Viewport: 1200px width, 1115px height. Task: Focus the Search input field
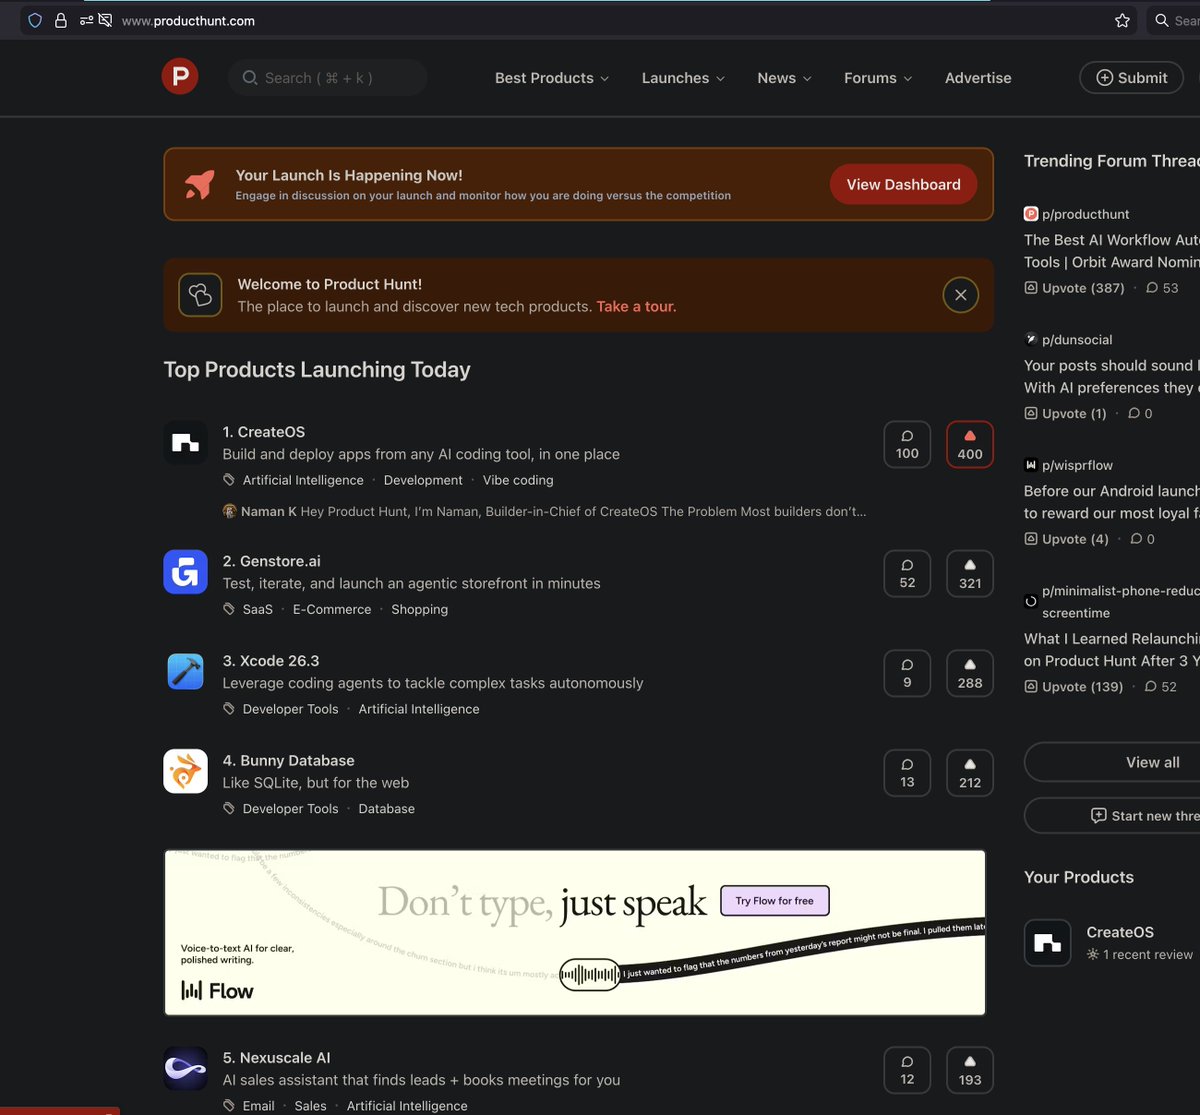click(328, 78)
